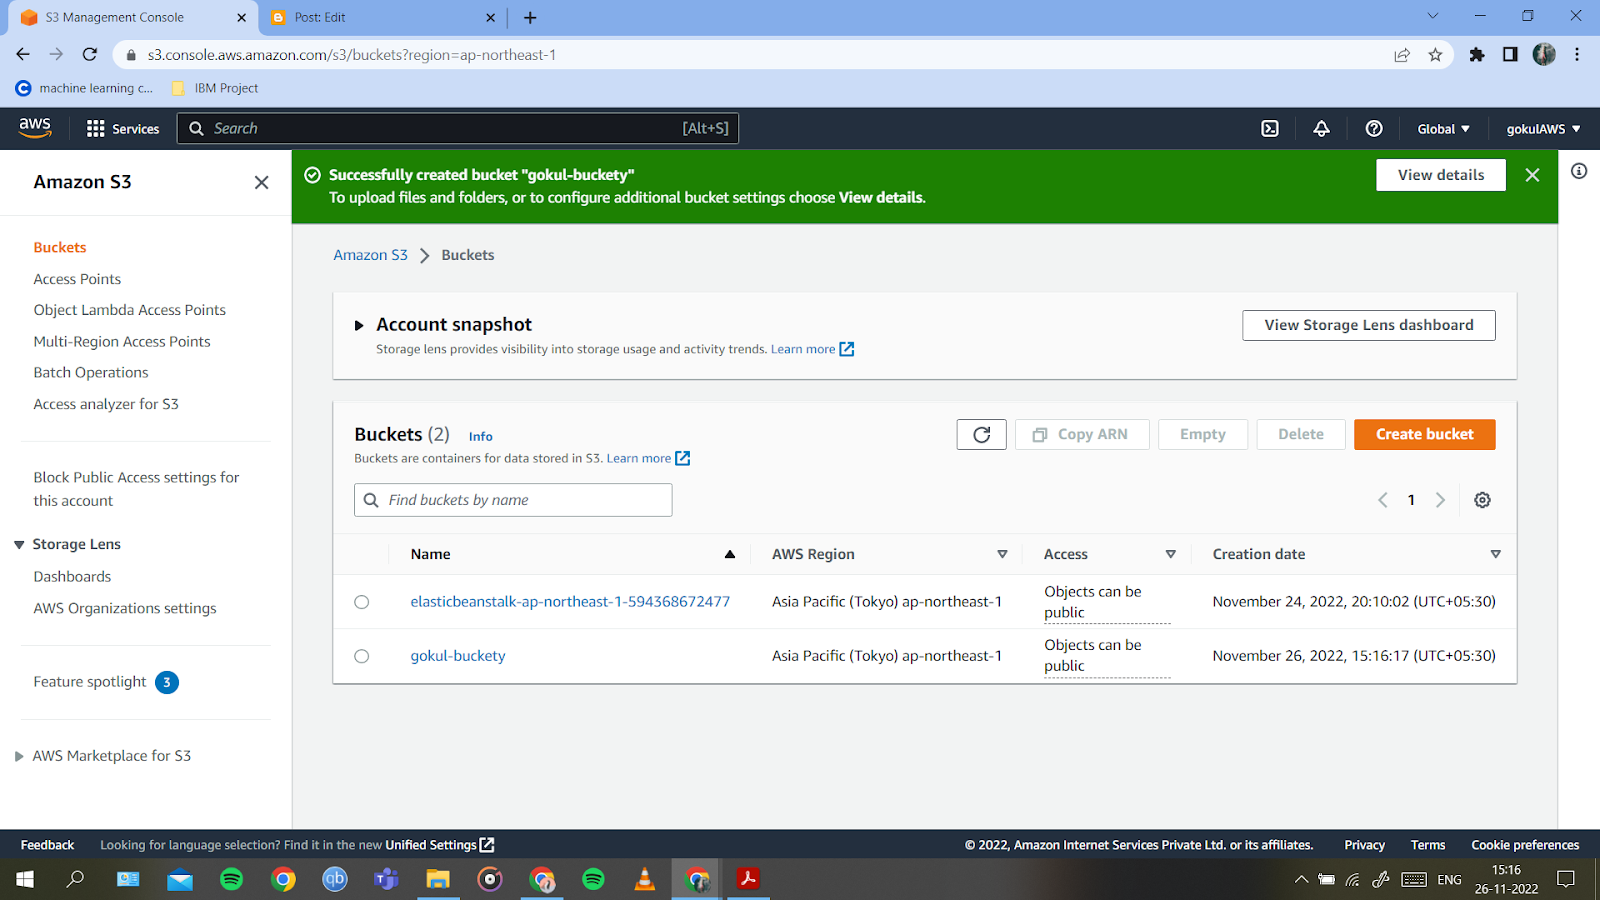The width and height of the screenshot is (1600, 900).
Task: Open Access Points in the sidebar
Action: pyautogui.click(x=77, y=279)
